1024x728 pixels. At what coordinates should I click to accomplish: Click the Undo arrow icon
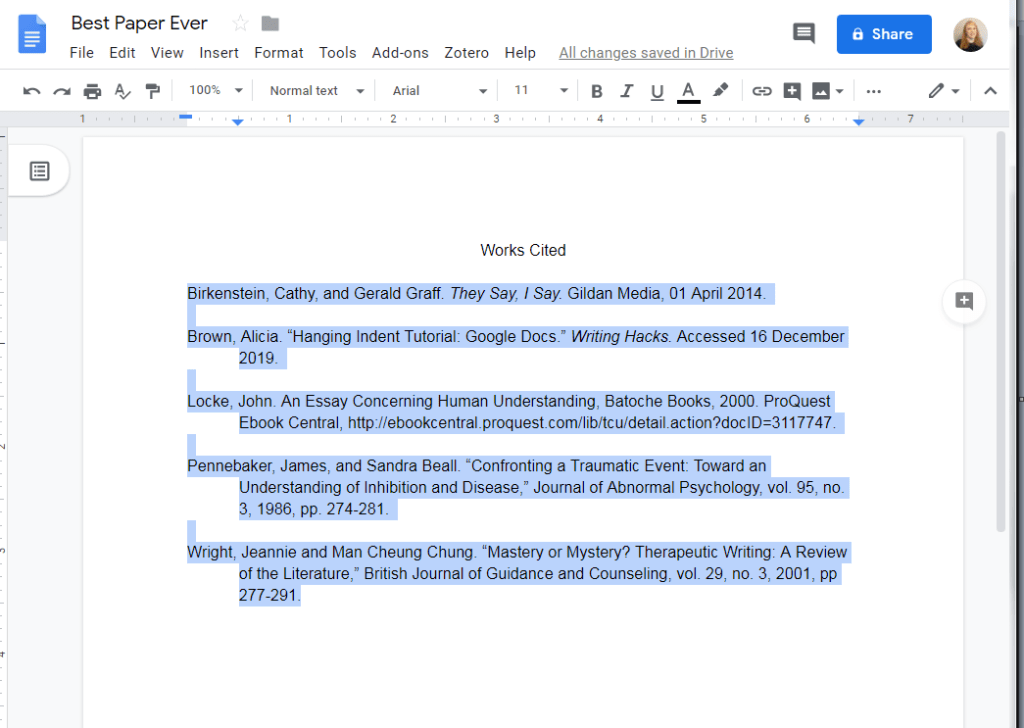click(32, 91)
